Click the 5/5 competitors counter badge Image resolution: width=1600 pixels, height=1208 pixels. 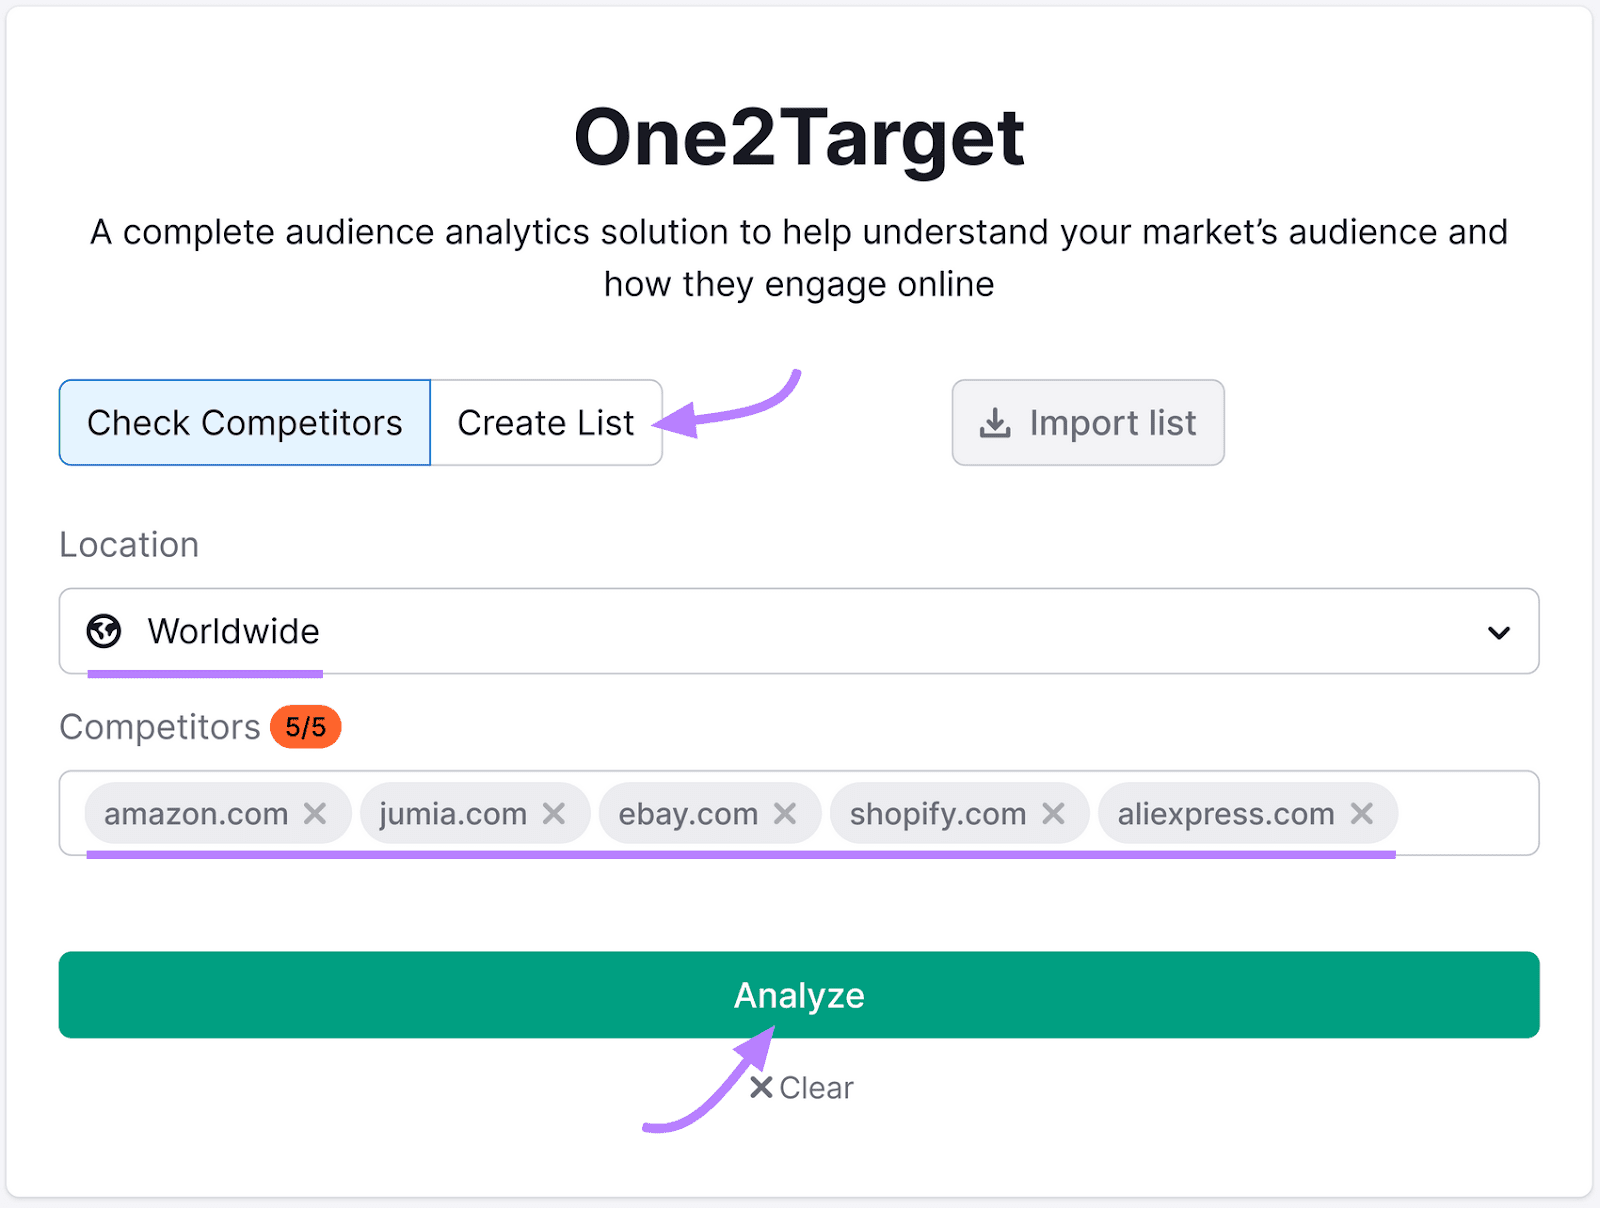coord(304,727)
